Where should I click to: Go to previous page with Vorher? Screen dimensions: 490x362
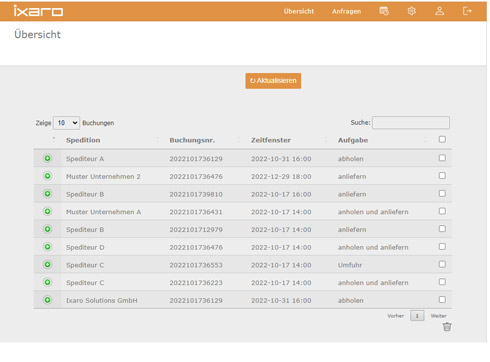(x=395, y=316)
